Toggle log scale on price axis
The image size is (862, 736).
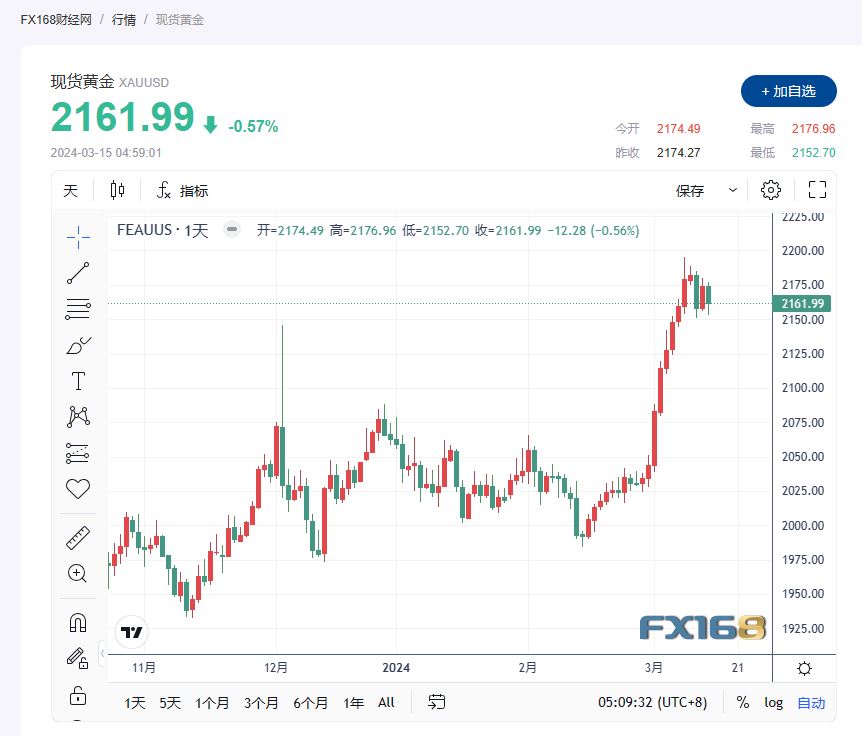pos(773,703)
